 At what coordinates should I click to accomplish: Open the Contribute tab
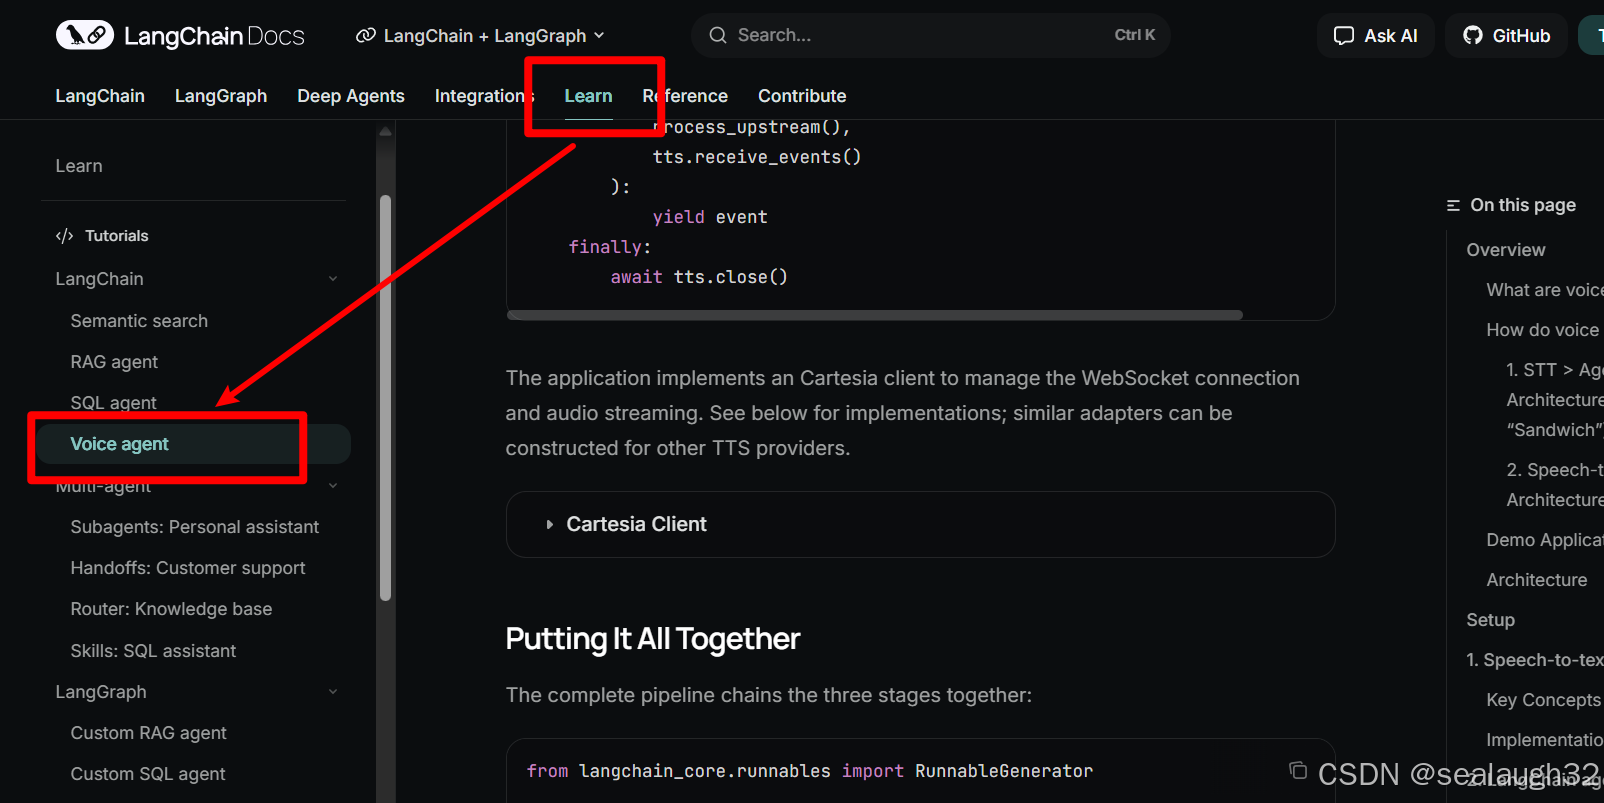click(802, 96)
